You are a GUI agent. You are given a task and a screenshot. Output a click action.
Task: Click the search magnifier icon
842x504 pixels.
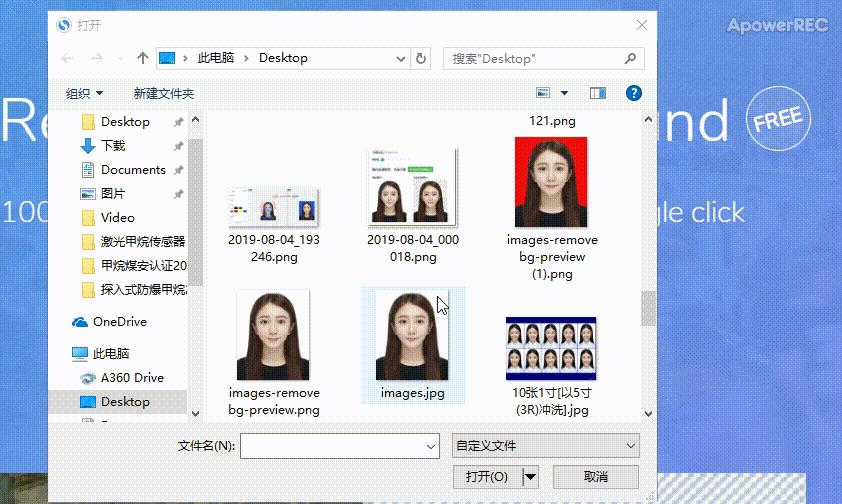click(630, 58)
